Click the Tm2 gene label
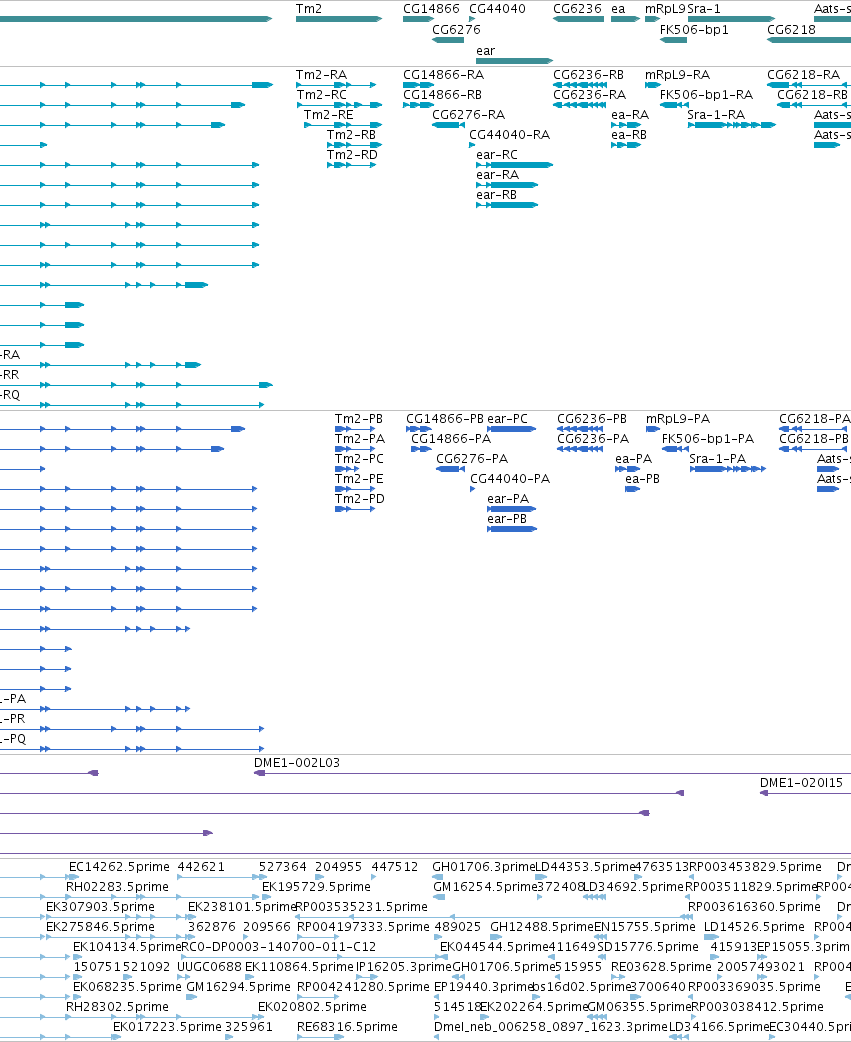Screen dimensions: 851x1042 pyautogui.click(x=309, y=9)
